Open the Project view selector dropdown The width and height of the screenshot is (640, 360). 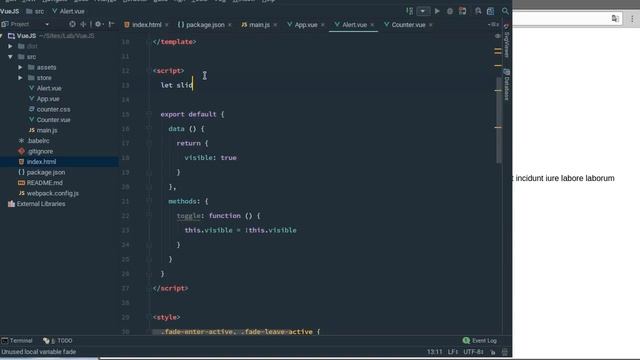47,24
